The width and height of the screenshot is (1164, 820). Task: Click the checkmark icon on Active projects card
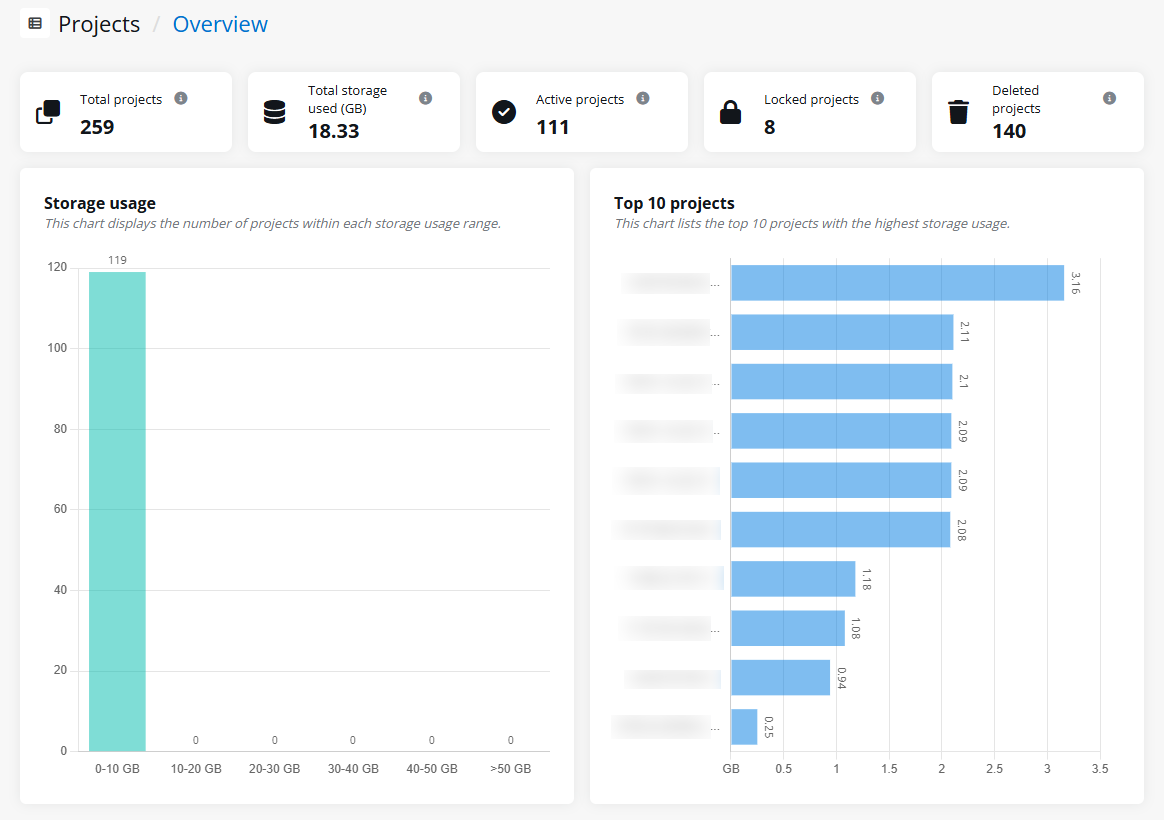[x=504, y=112]
